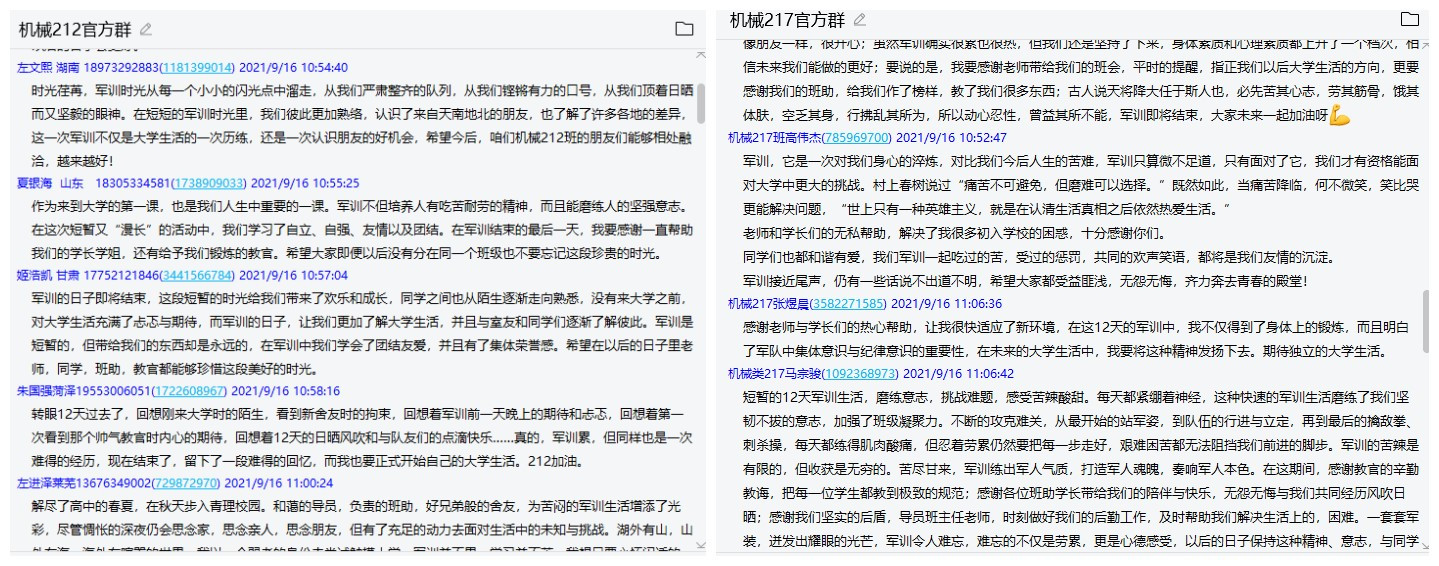Click the 1092368973 link of 马宗骏
Viewport: 1439px width, 566px height.
click(860, 373)
